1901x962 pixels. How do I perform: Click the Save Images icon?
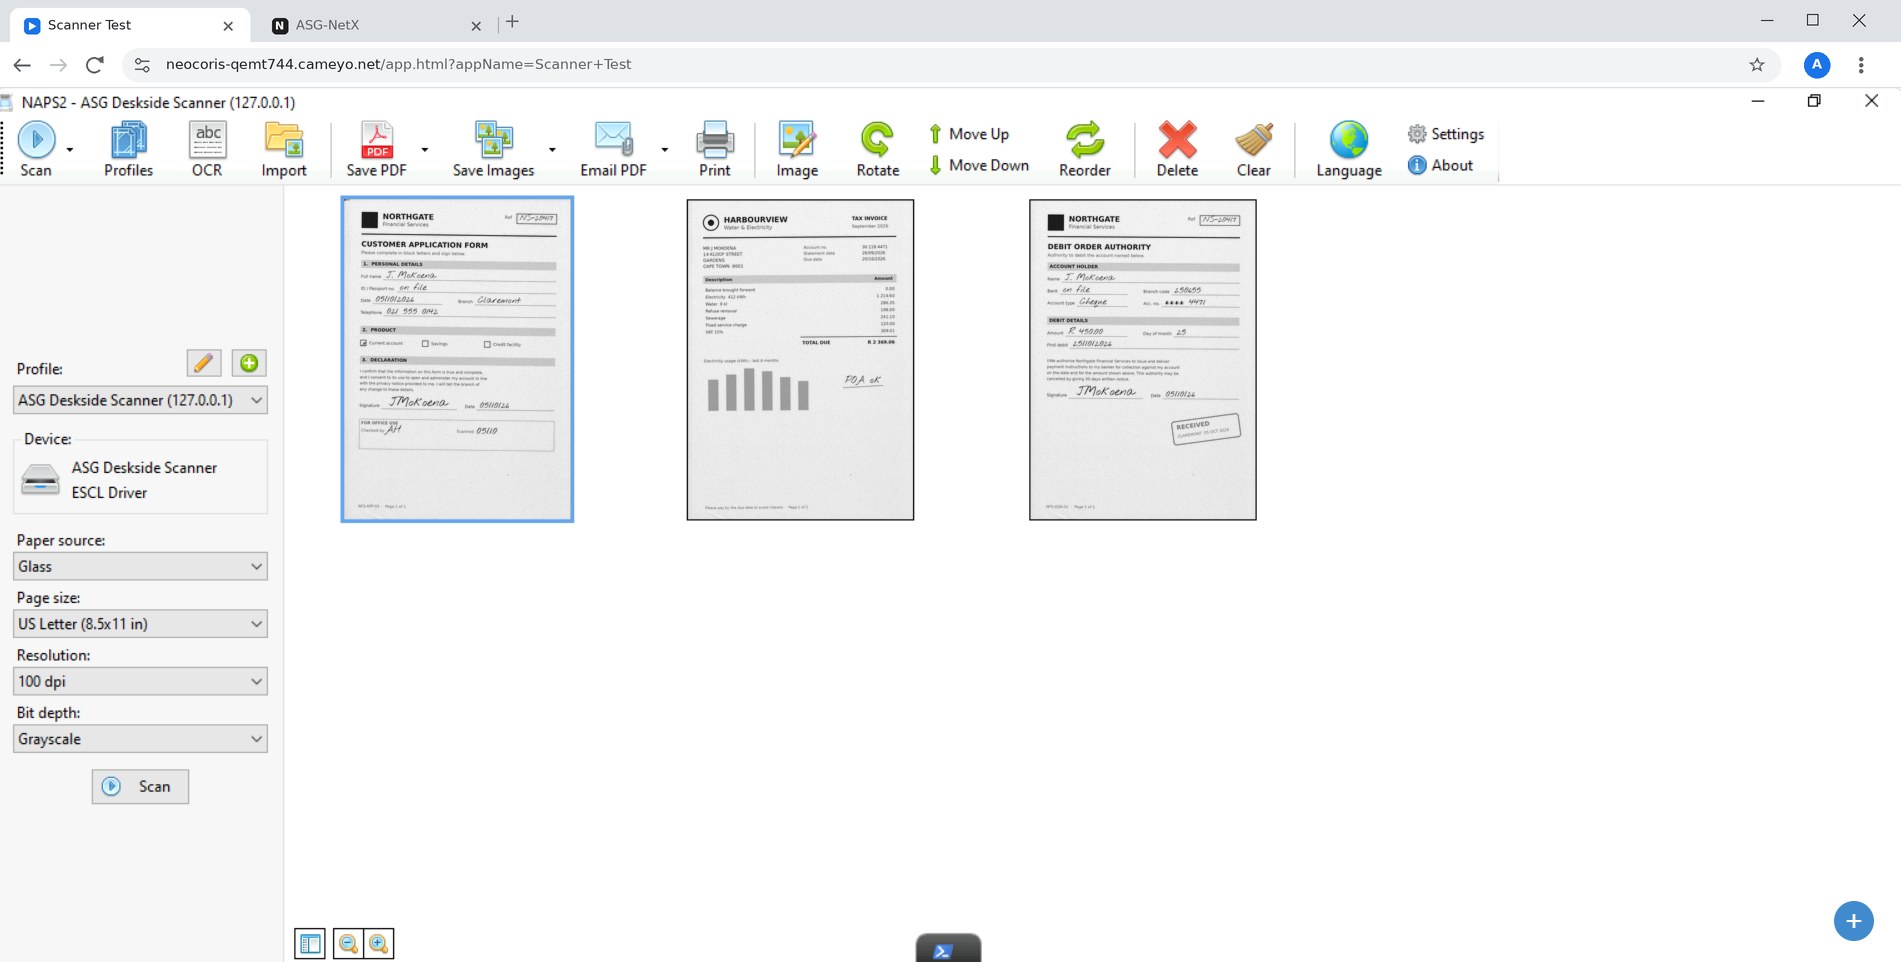[x=494, y=149]
